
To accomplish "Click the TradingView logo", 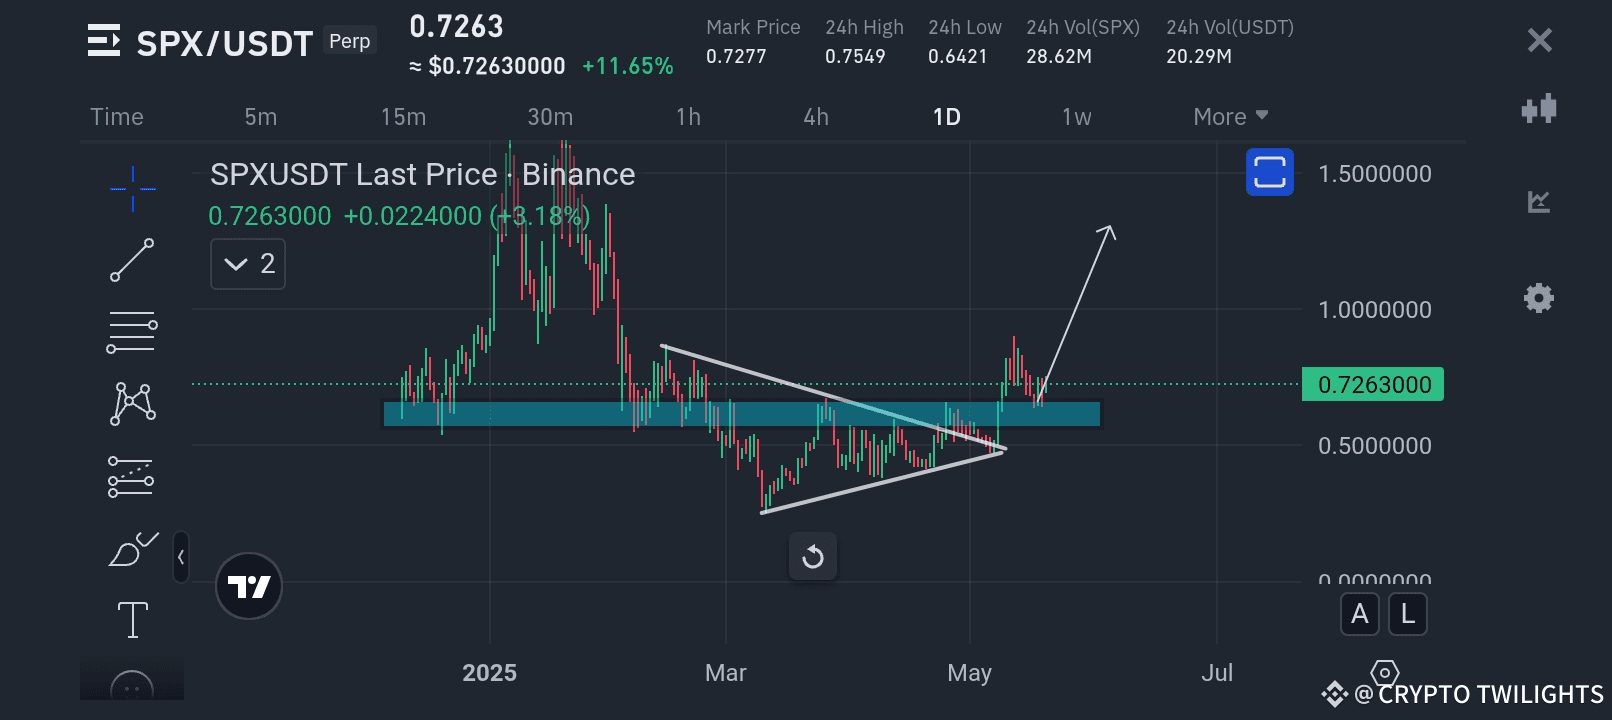I will coord(249,586).
